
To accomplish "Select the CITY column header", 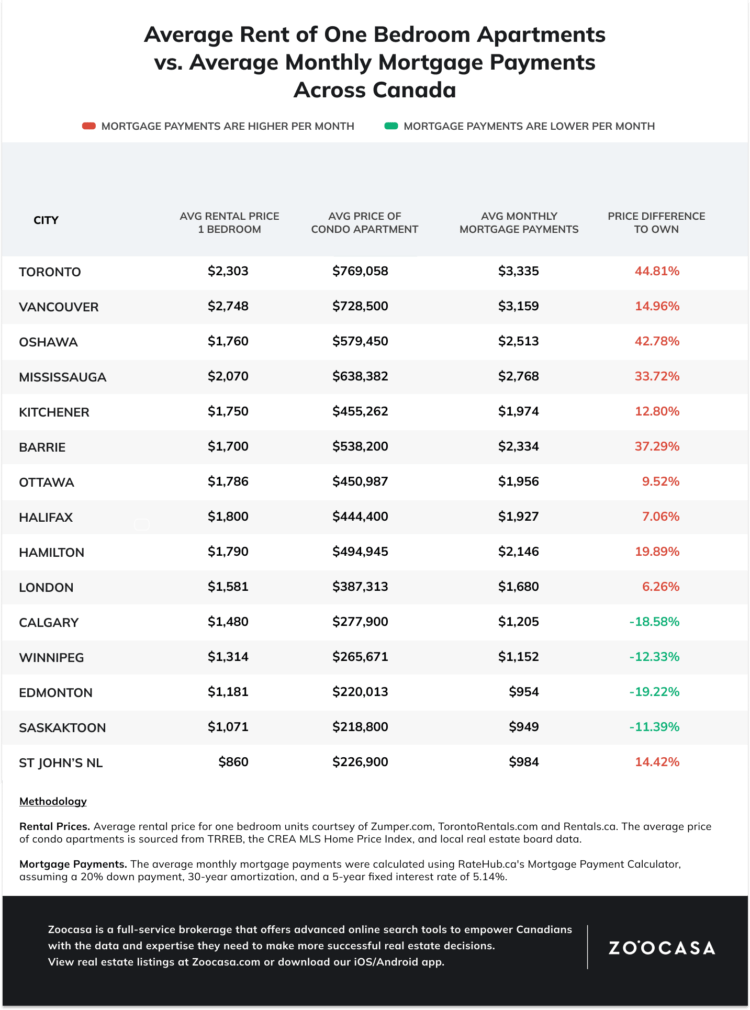I will pos(46,220).
